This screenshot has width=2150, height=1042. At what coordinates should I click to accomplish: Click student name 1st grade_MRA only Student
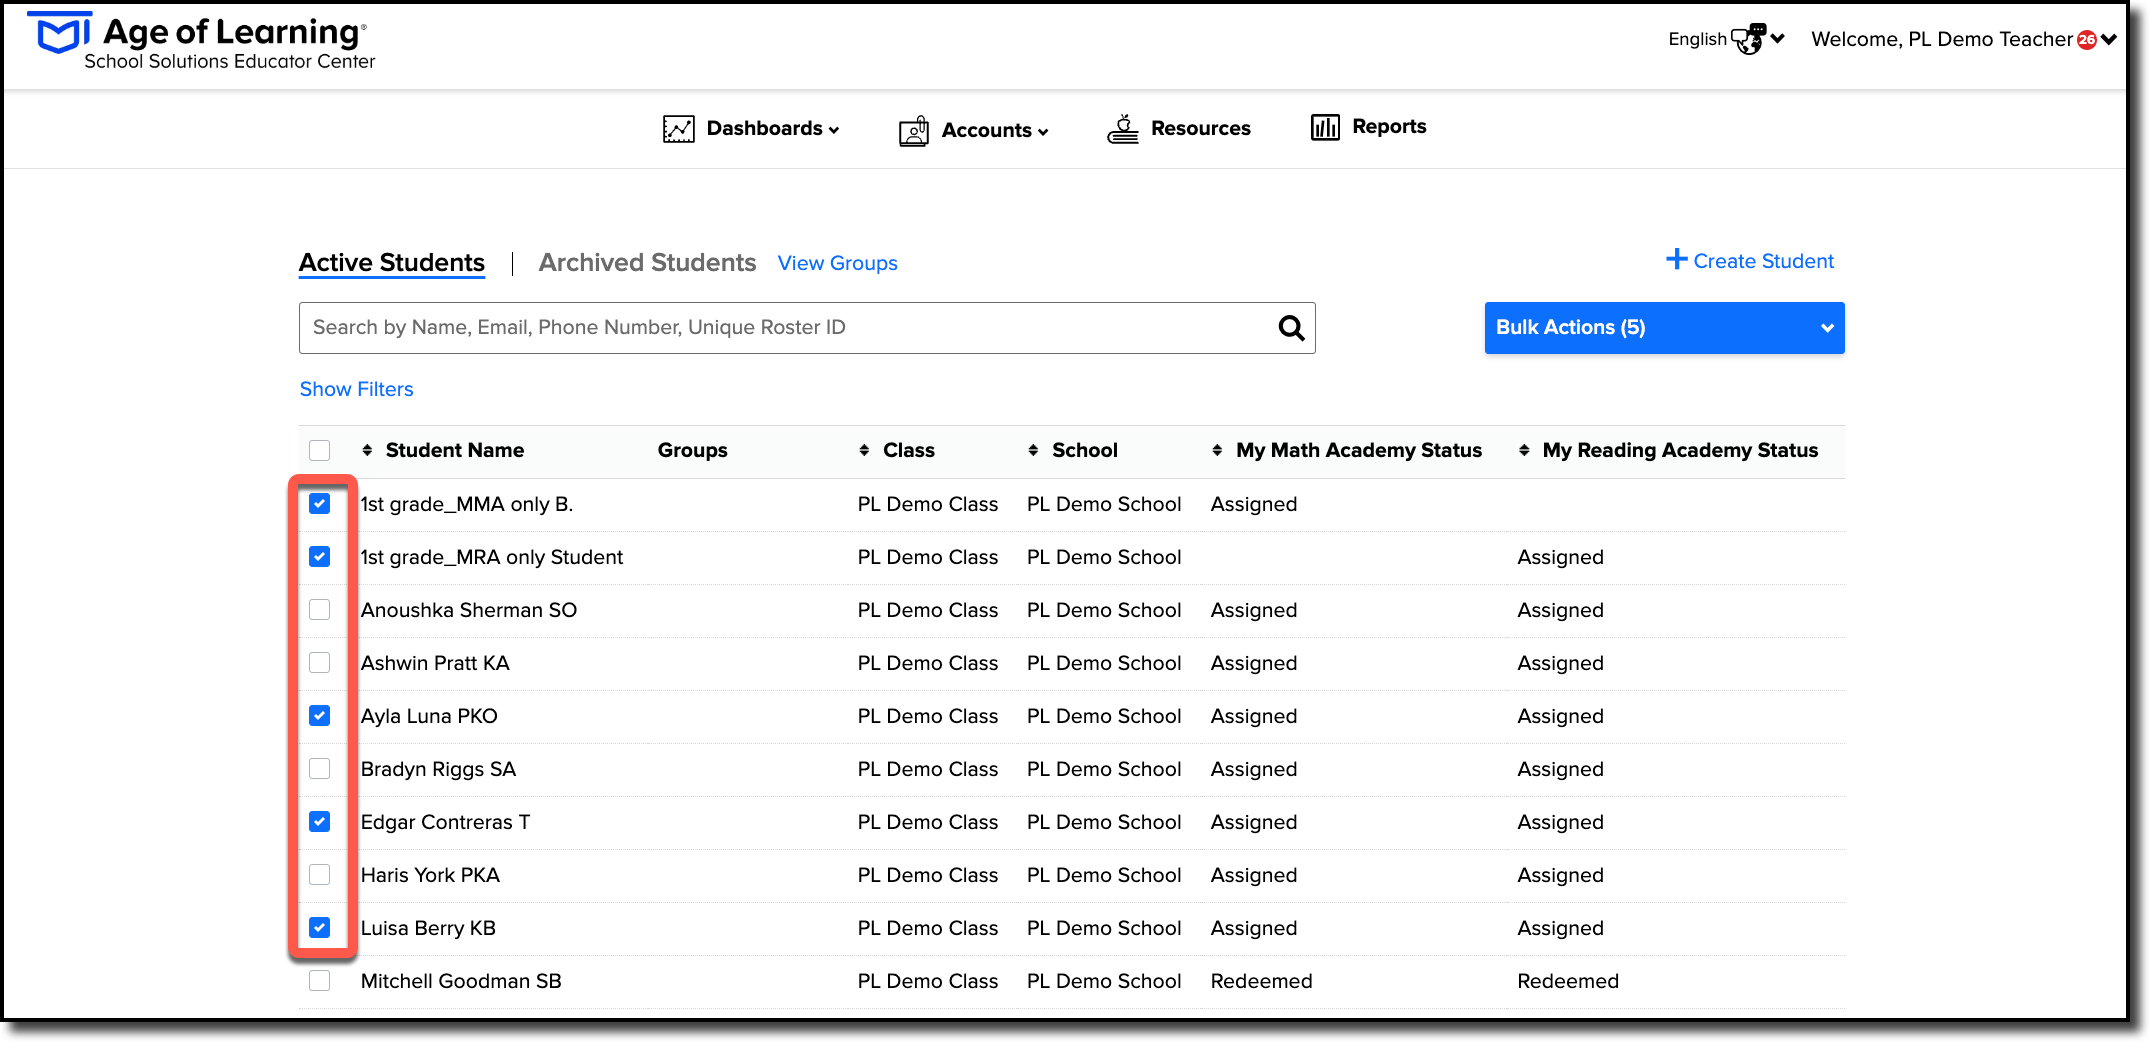click(492, 557)
